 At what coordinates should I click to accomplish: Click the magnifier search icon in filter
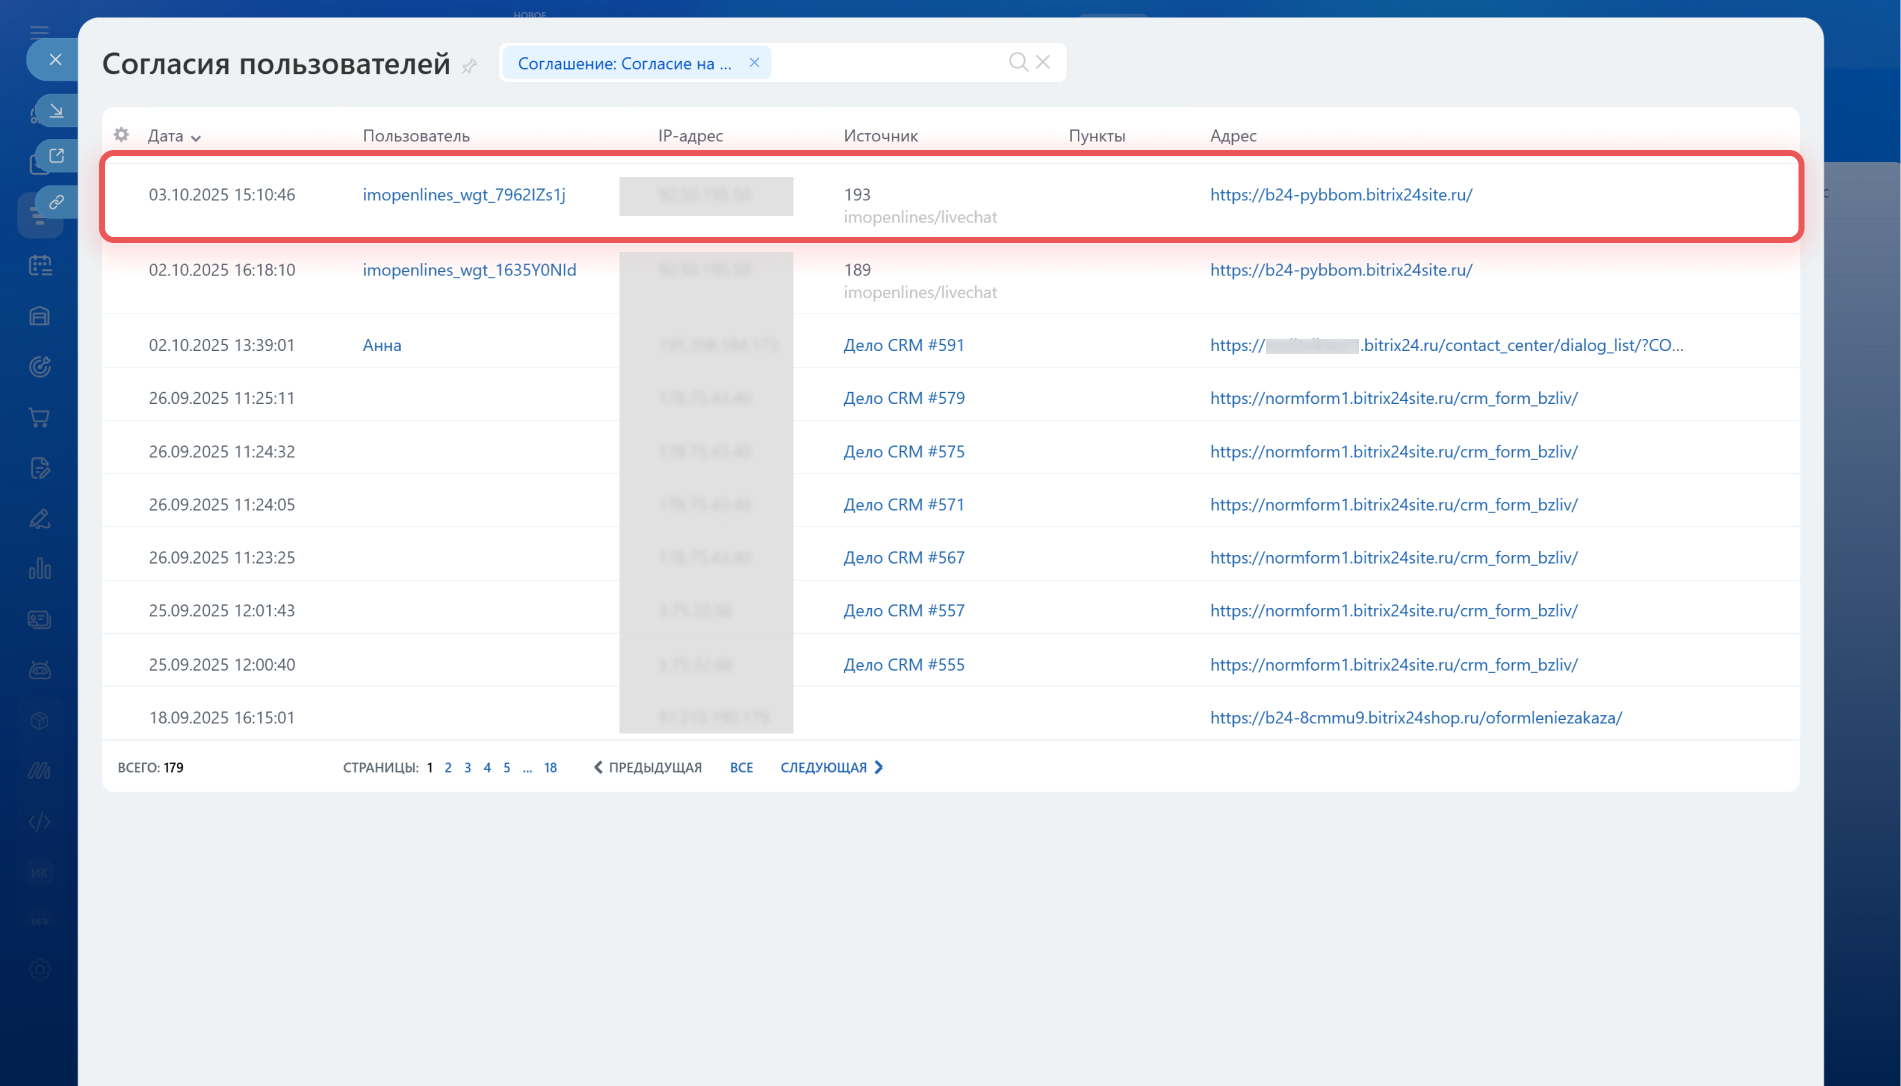point(1018,62)
